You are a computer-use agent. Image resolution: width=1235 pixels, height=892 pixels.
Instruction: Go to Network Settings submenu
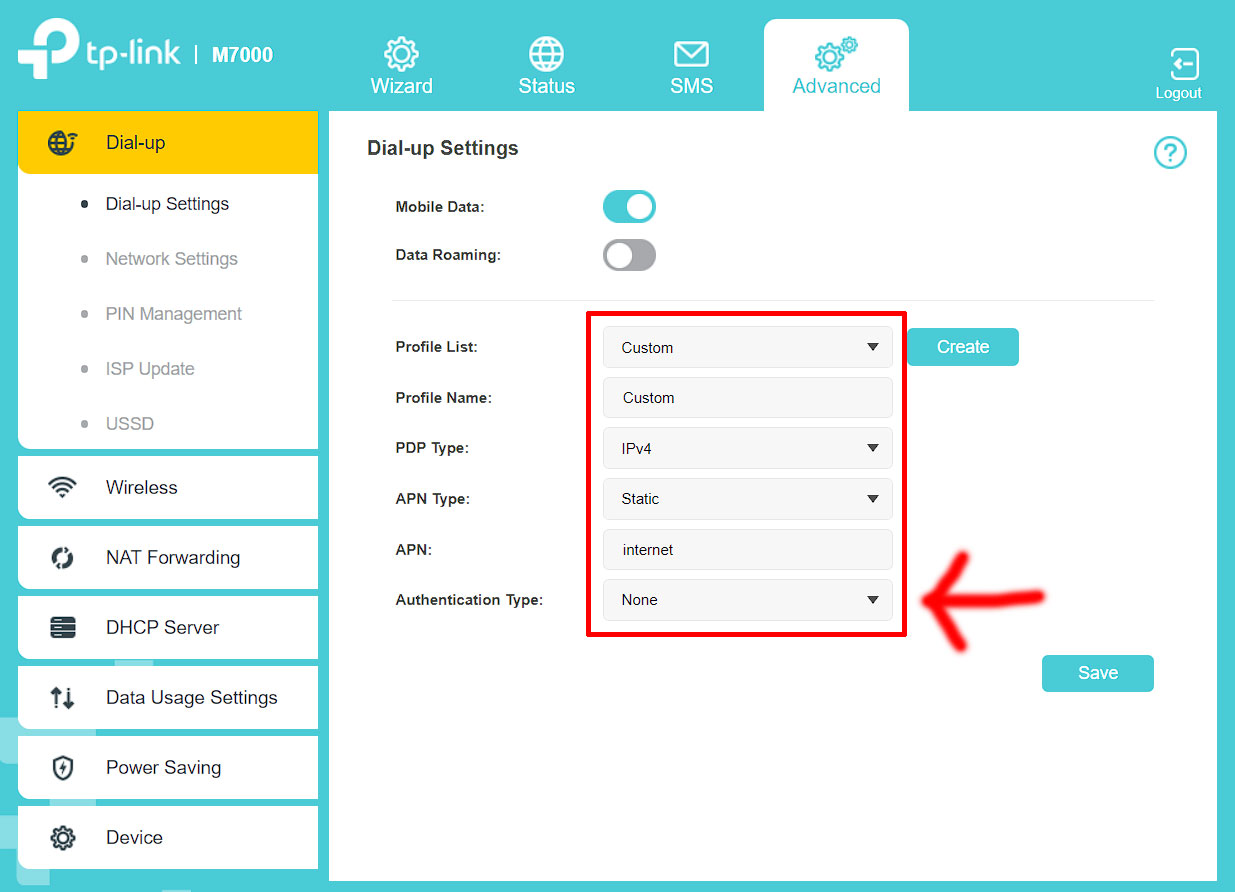[x=172, y=259]
